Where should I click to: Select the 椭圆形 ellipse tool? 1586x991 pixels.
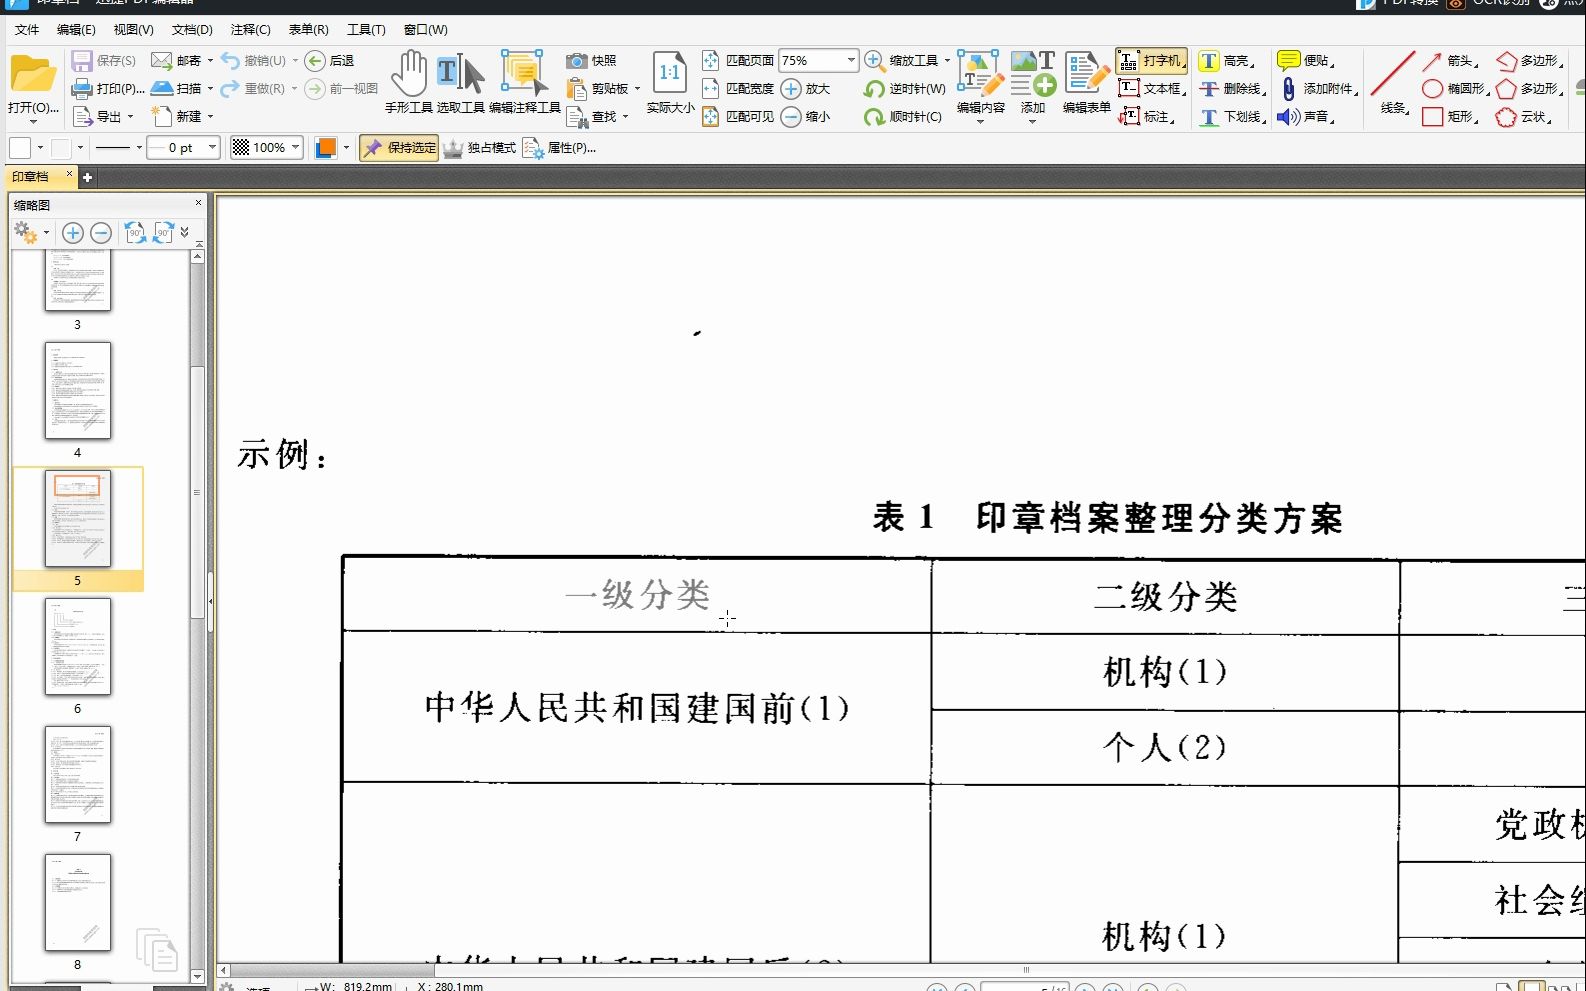1456,89
